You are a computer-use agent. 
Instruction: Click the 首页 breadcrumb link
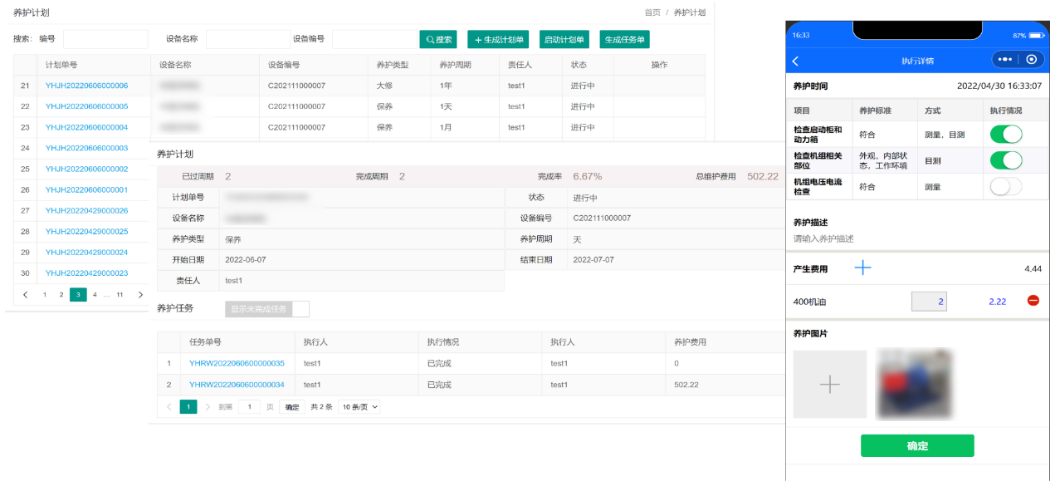point(652,12)
